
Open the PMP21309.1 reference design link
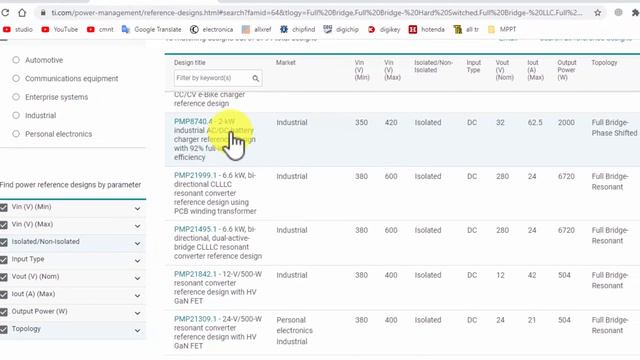coord(195,319)
